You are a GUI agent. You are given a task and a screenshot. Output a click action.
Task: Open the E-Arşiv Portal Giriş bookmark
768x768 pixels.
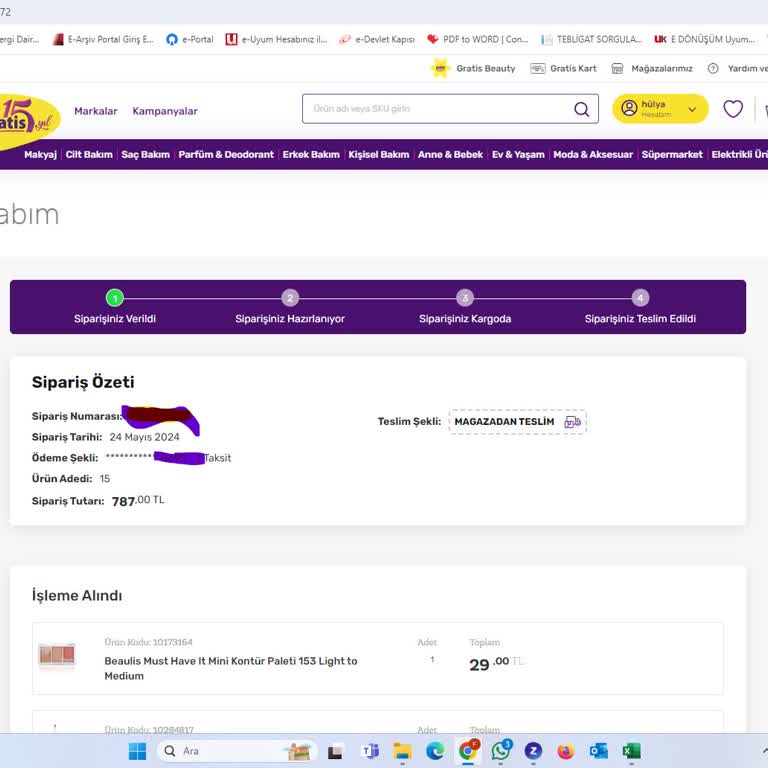(x=103, y=39)
